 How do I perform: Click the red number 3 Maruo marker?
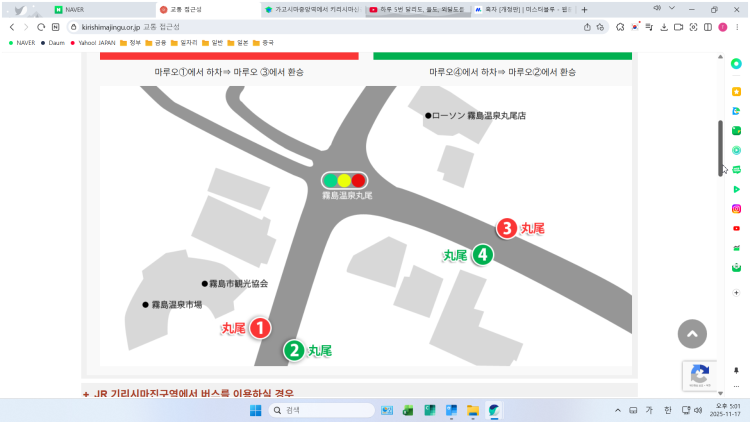508,228
